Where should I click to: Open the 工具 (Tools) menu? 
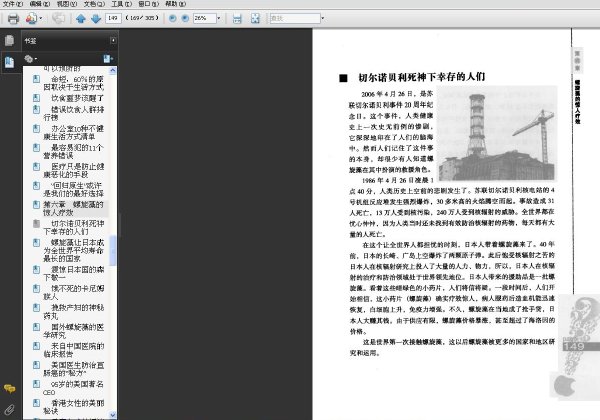[122, 4]
